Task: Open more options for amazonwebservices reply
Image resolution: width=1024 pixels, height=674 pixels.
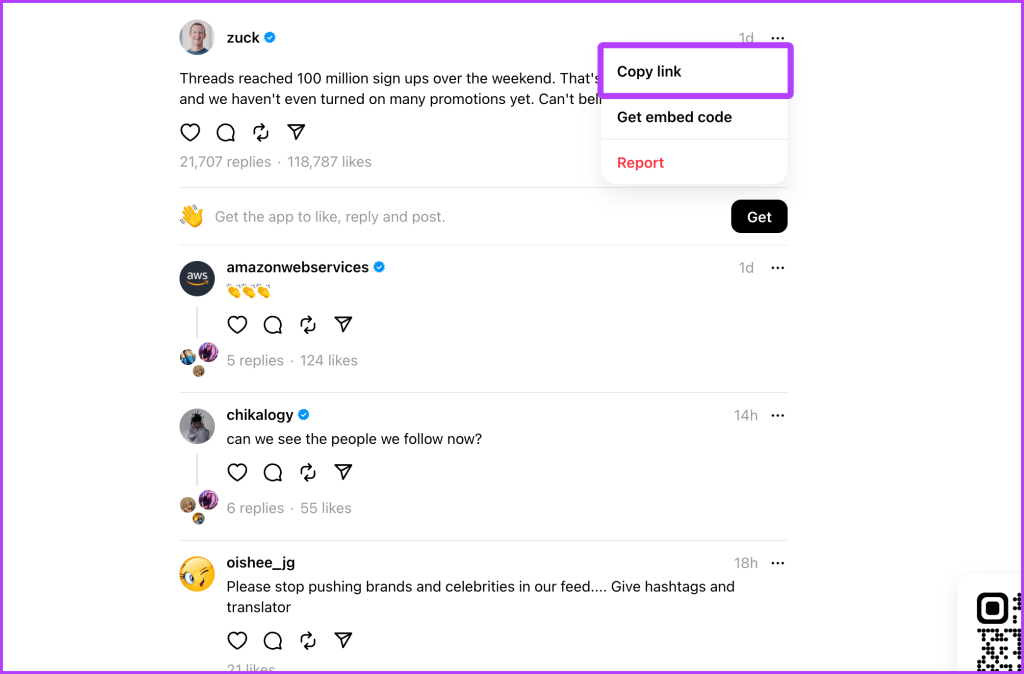Action: tap(777, 268)
